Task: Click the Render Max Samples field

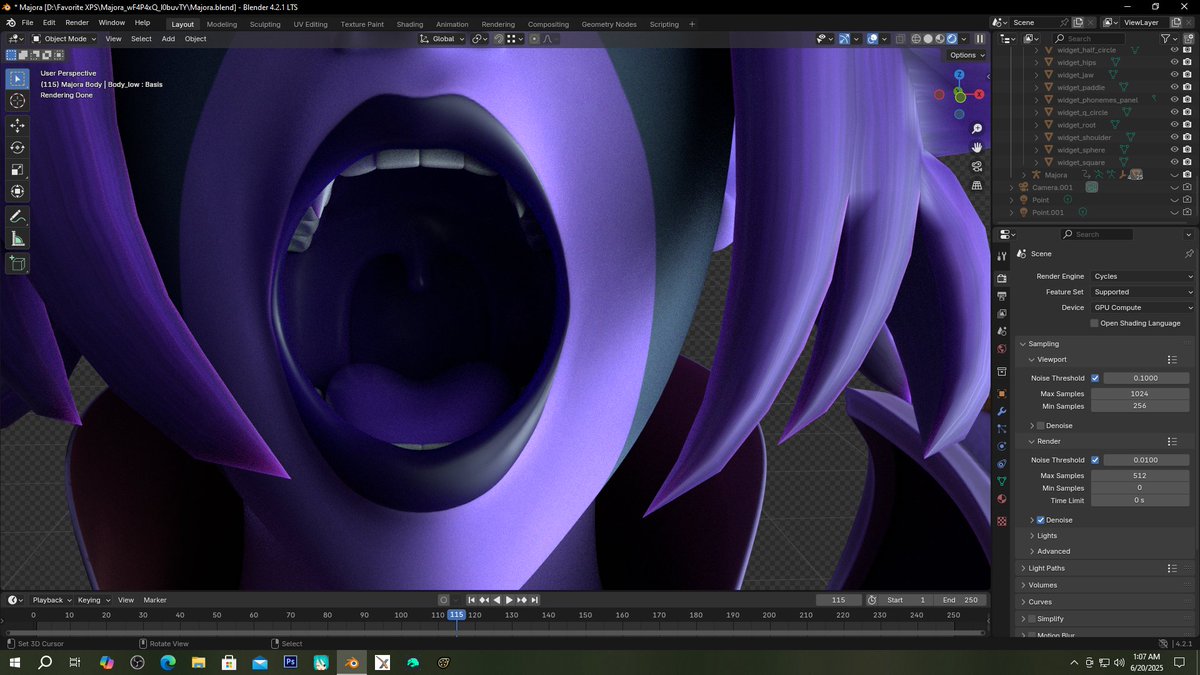Action: tap(1140, 476)
